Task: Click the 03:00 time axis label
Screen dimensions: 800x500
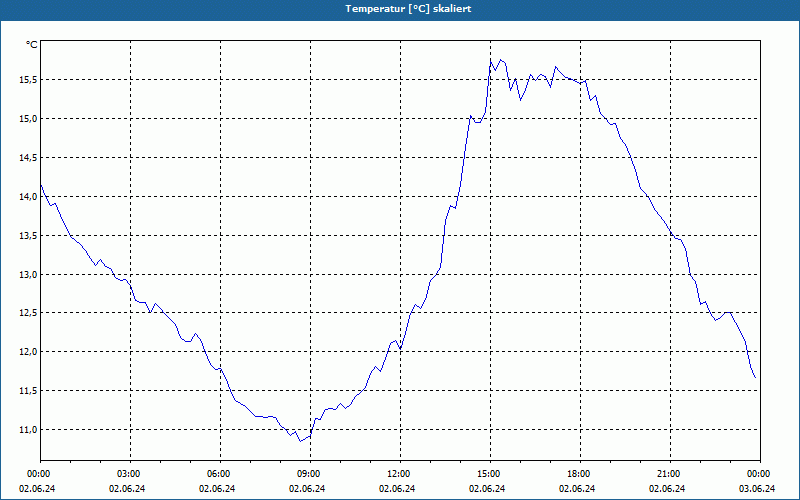Action: pyautogui.click(x=130, y=474)
